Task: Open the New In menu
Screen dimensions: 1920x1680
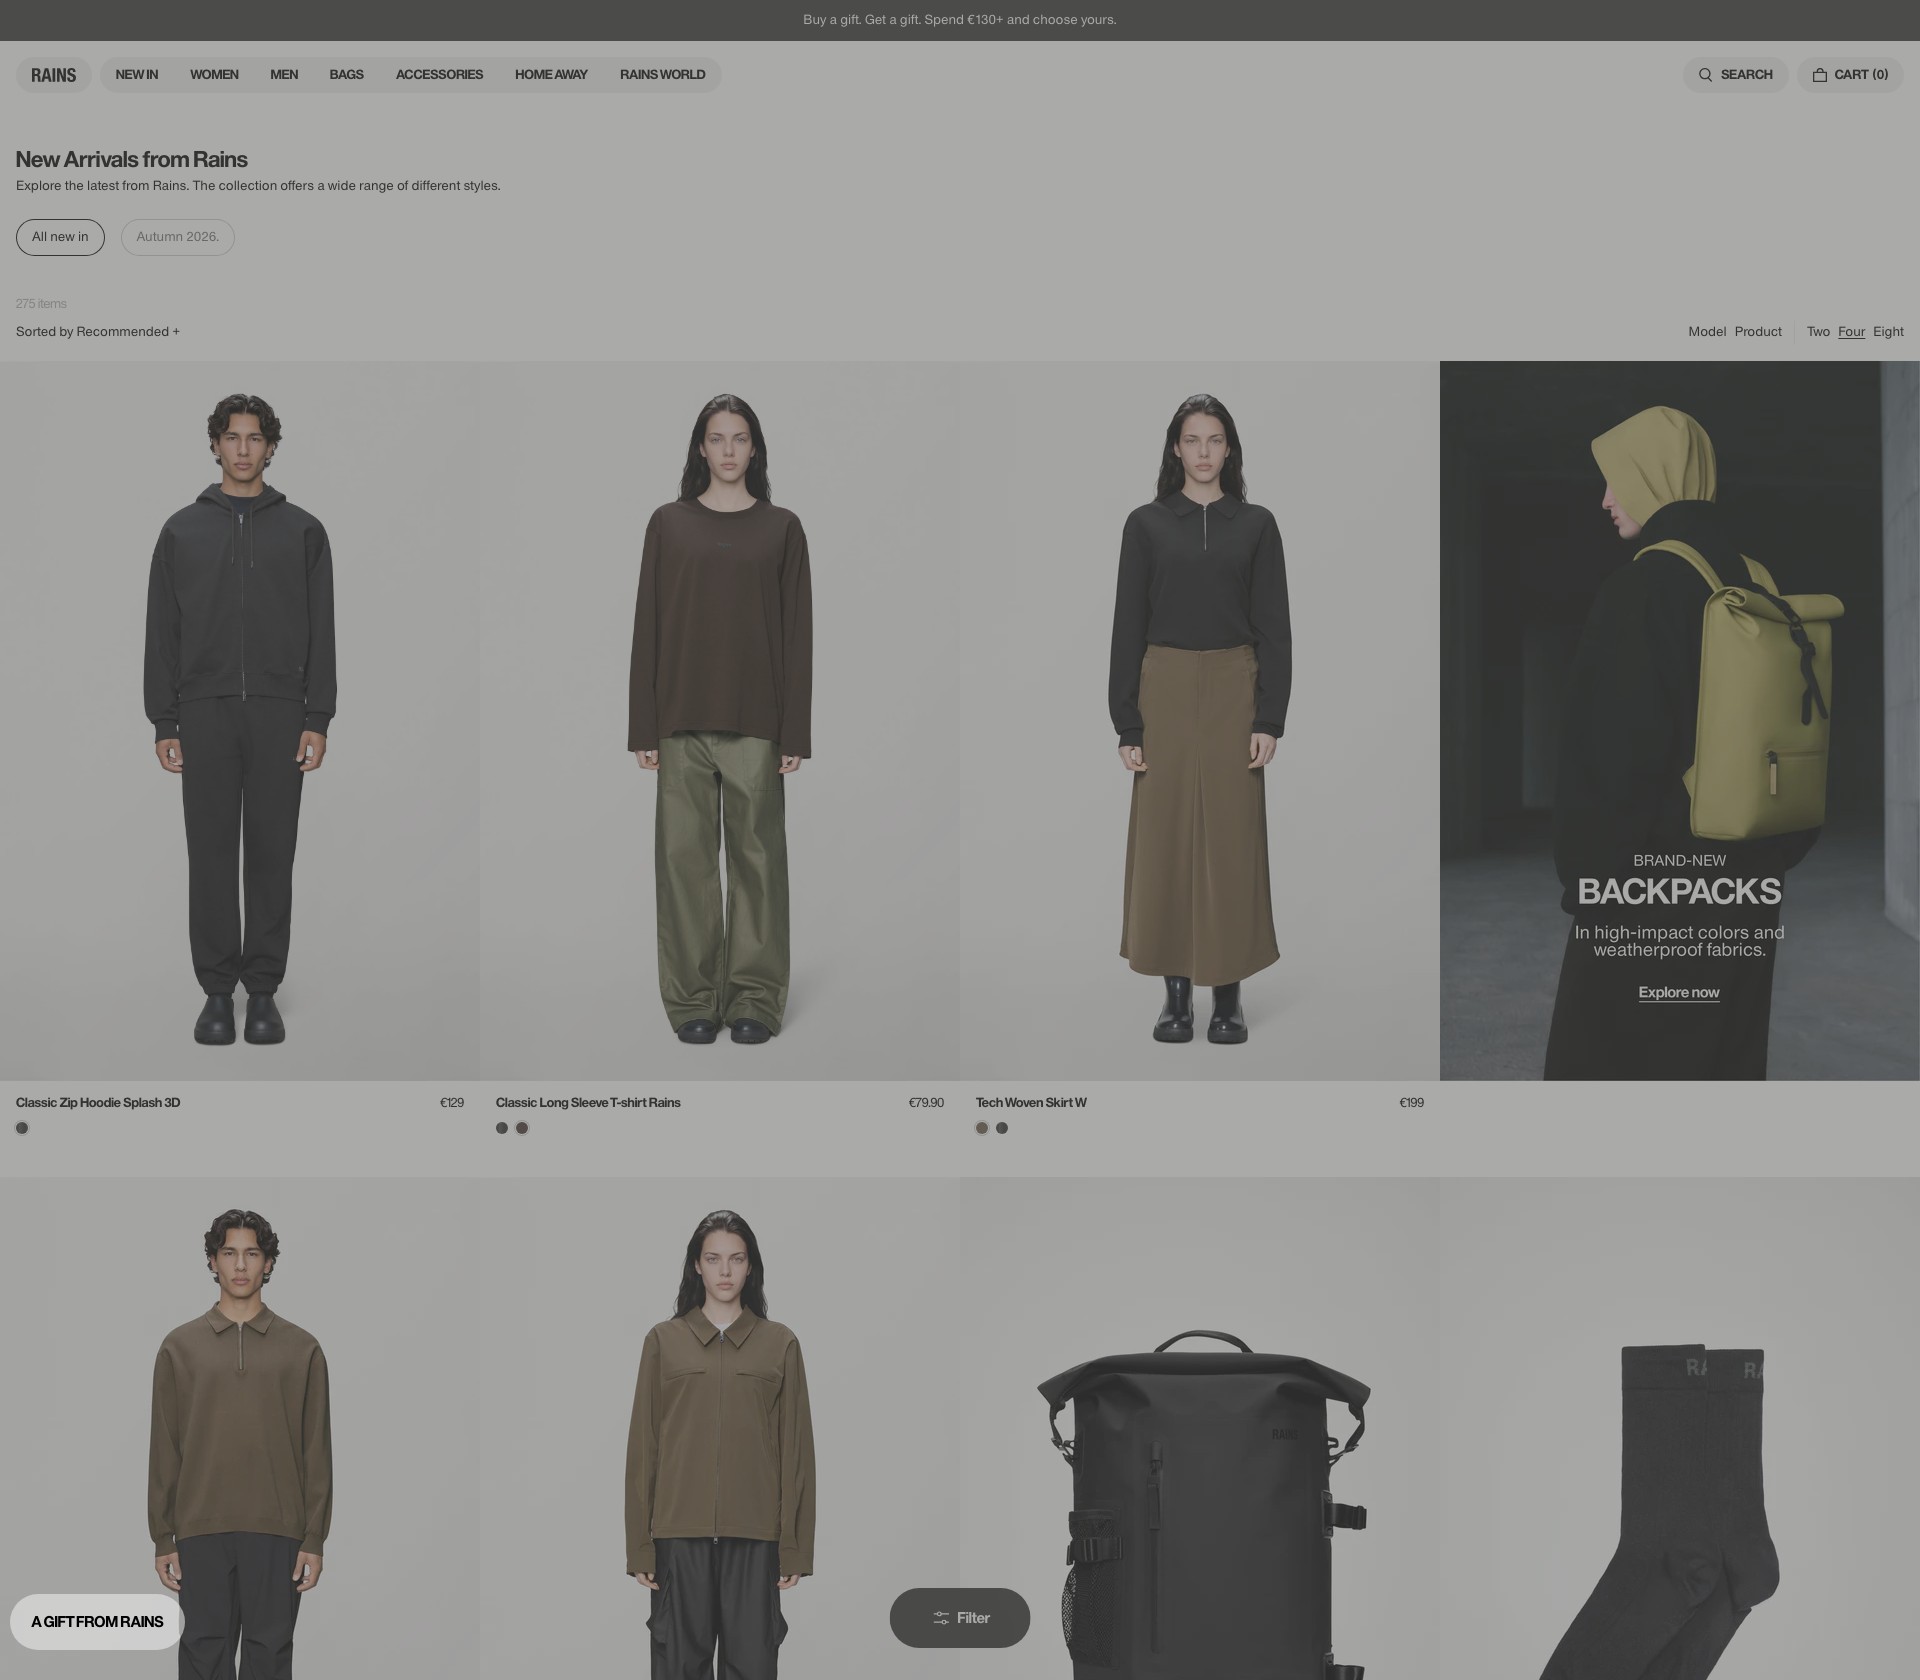Action: click(x=137, y=75)
